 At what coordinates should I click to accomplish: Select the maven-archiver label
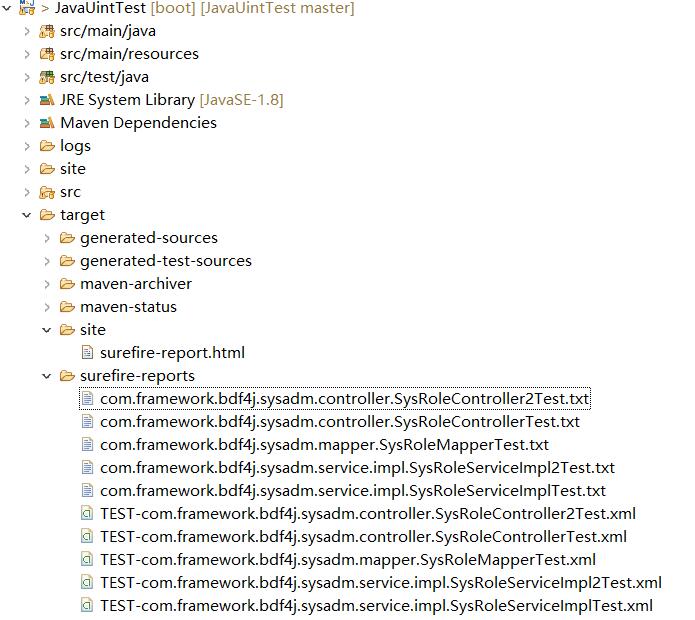click(136, 284)
